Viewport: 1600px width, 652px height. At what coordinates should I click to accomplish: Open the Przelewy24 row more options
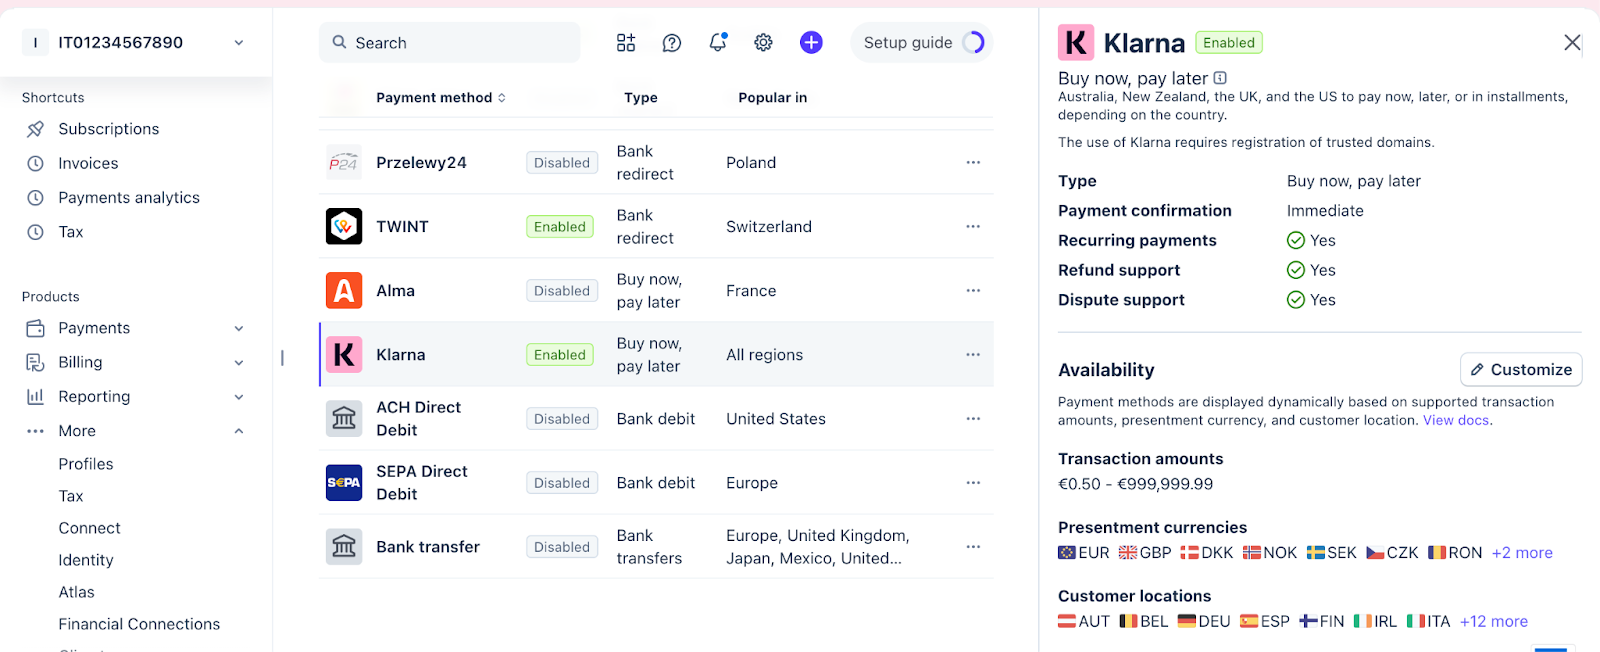tap(973, 162)
